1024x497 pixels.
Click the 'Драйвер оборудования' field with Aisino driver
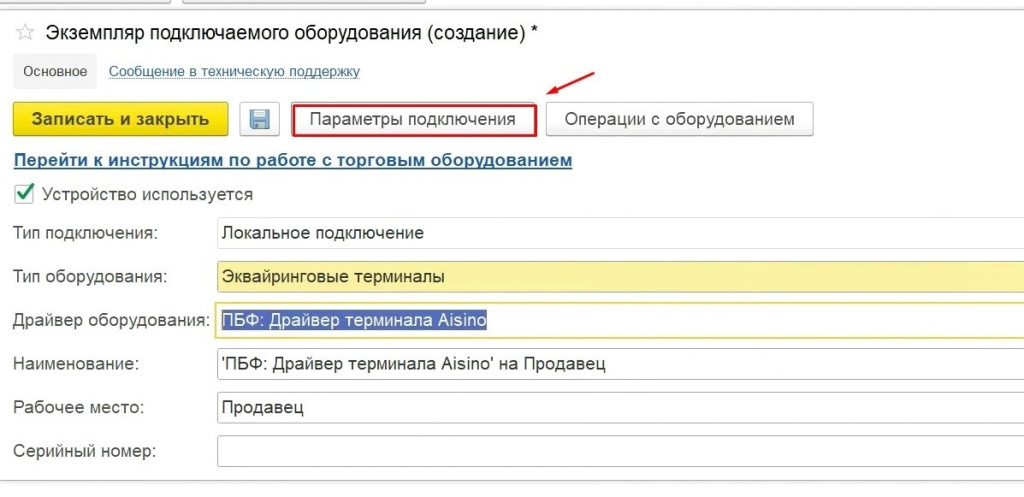[618, 321]
